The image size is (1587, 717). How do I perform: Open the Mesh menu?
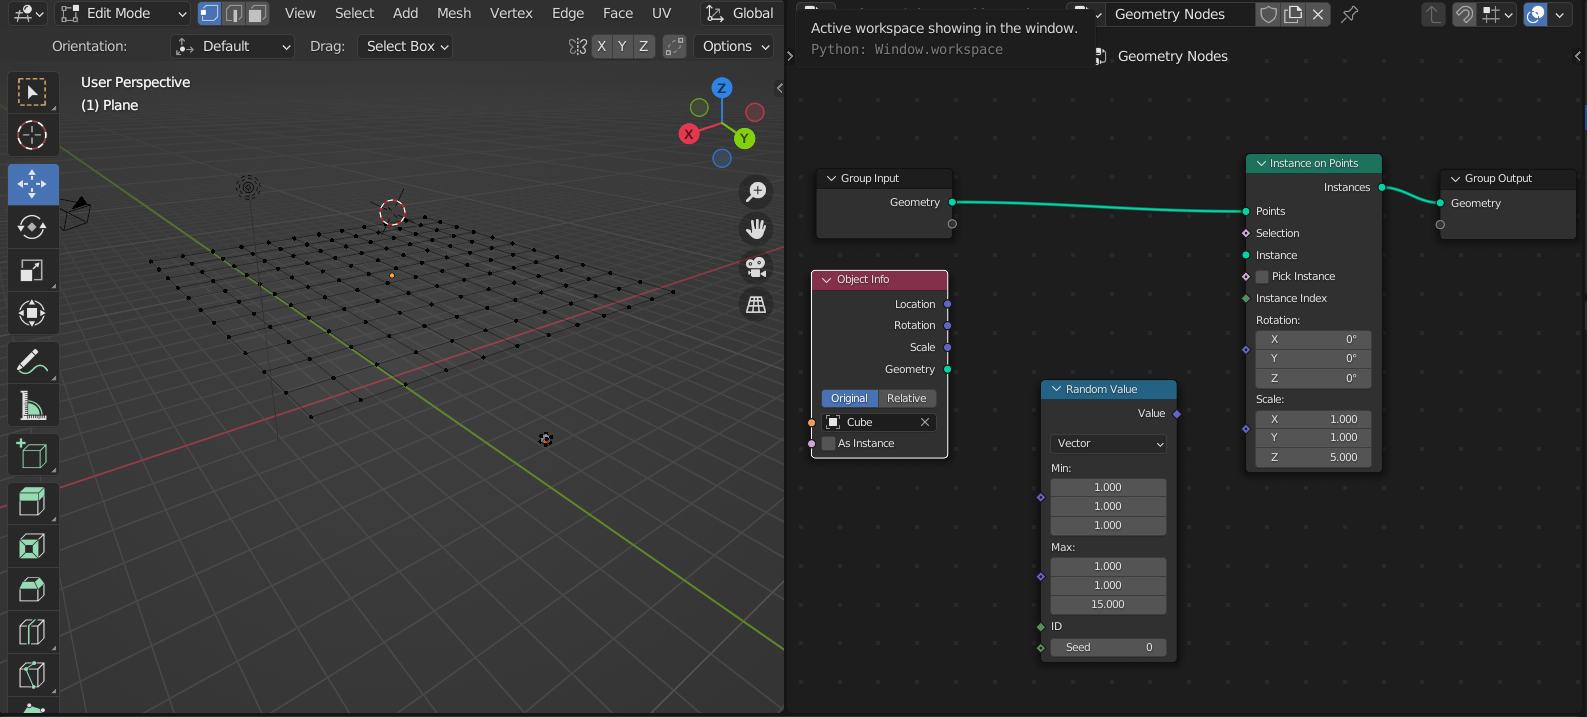pyautogui.click(x=453, y=13)
